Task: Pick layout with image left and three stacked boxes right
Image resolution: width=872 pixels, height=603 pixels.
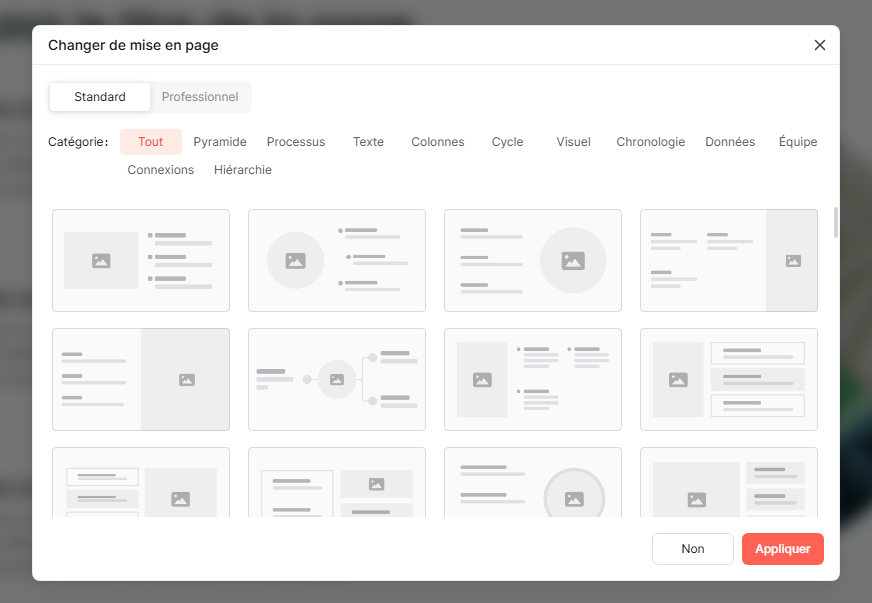Action: [729, 379]
